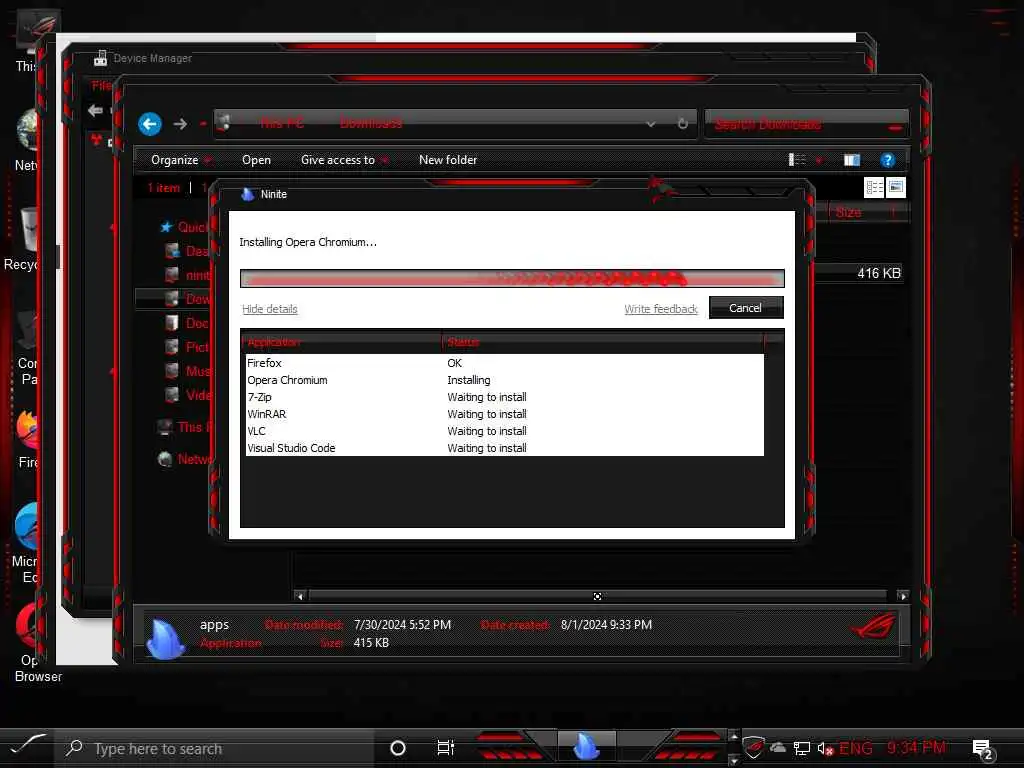Cancel the Ninite installation
Image resolution: width=1024 pixels, height=768 pixels.
pyautogui.click(x=746, y=308)
